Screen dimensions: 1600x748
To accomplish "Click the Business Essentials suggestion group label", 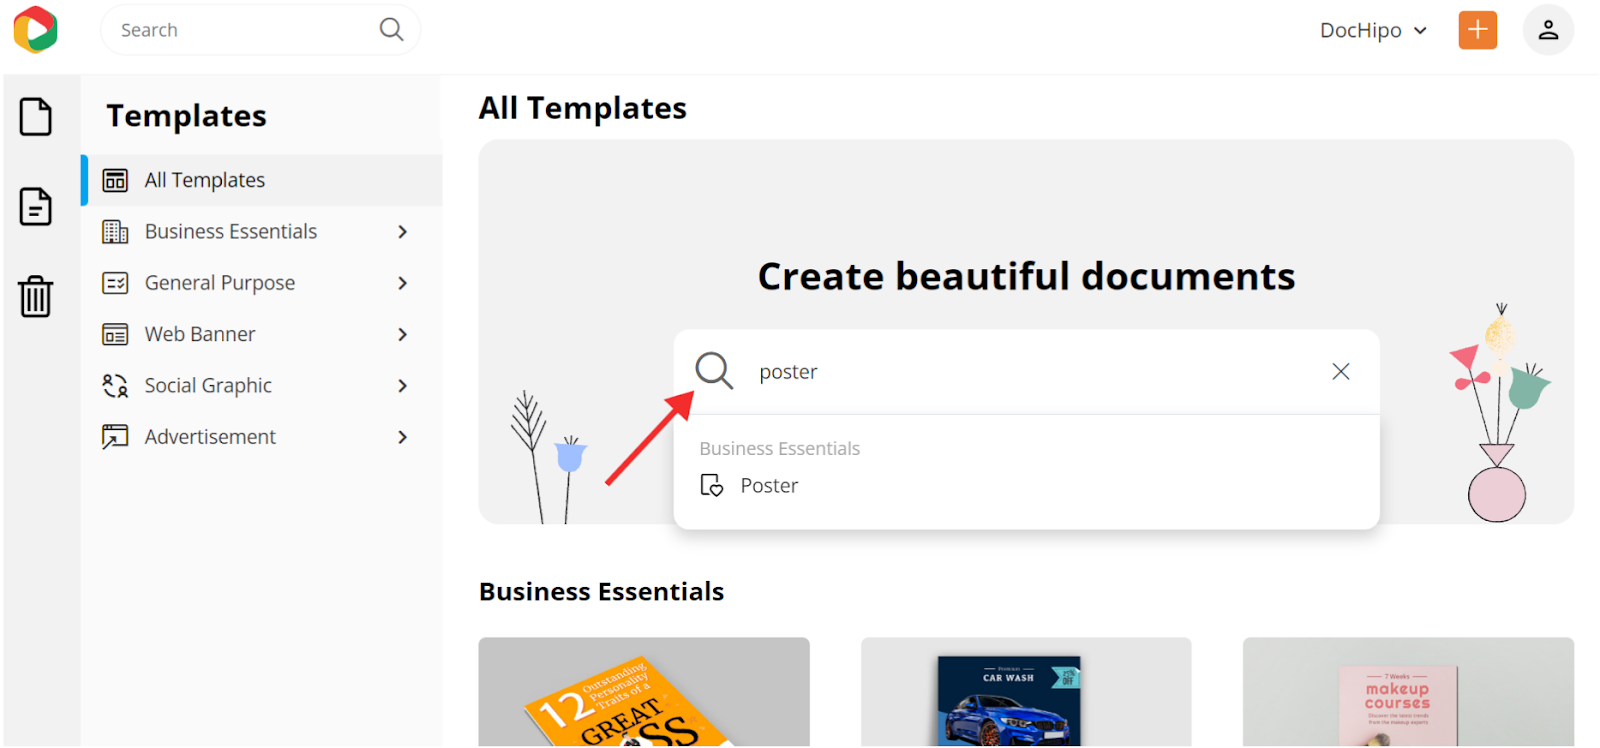I will [x=780, y=449].
